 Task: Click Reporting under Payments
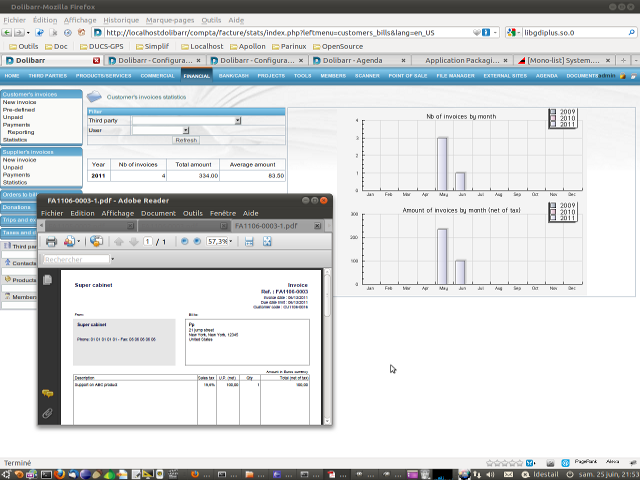coord(21,132)
